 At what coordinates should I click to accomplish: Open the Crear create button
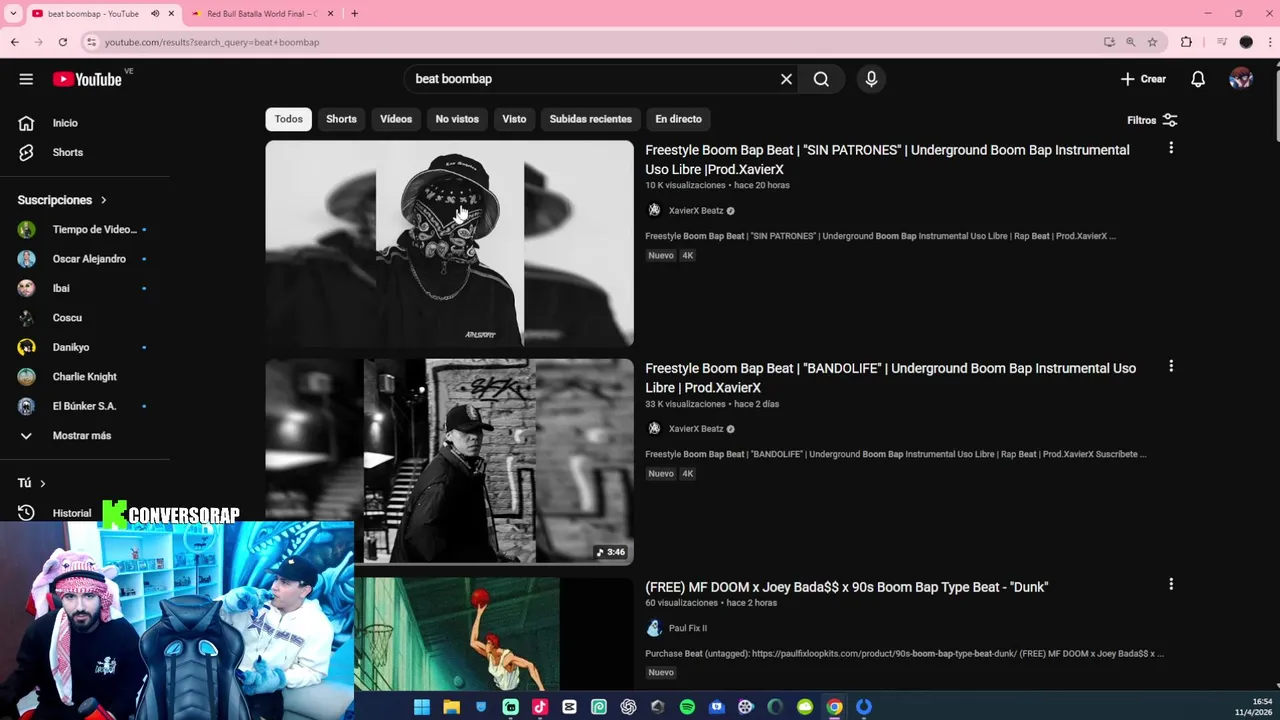(x=1143, y=79)
